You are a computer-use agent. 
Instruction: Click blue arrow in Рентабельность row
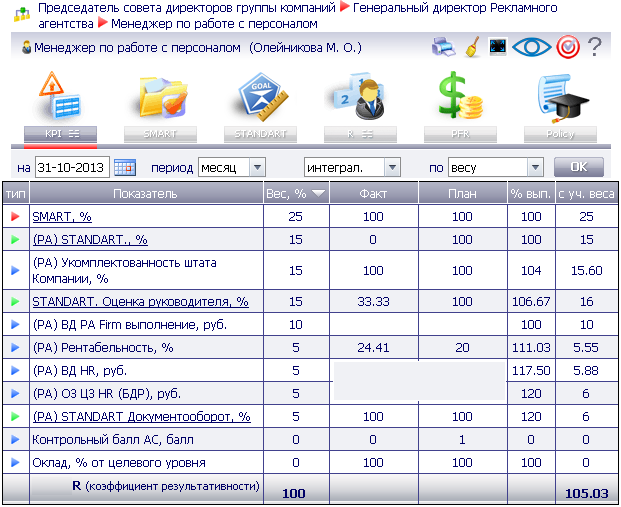tap(15, 347)
